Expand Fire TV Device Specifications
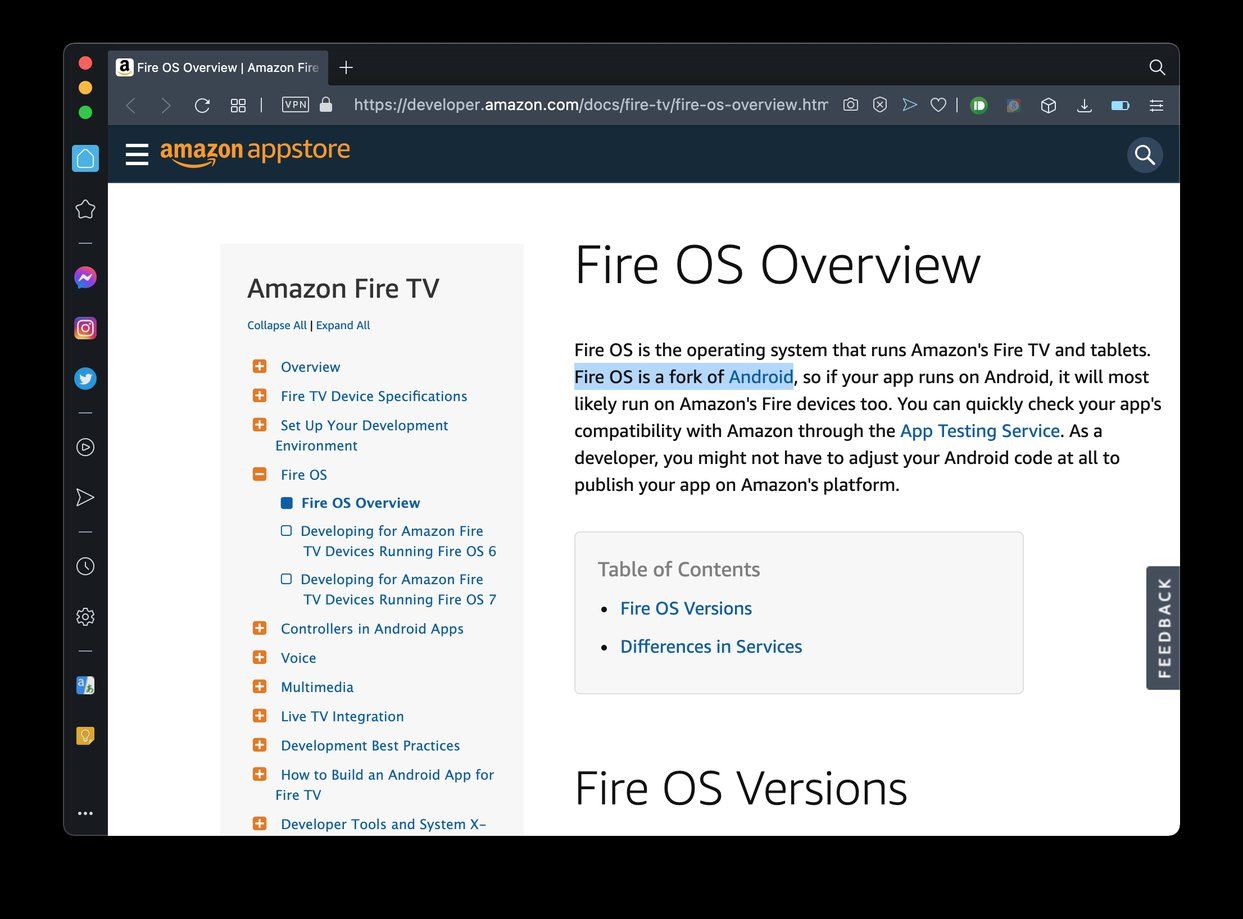Viewport: 1243px width, 919px height. point(259,396)
